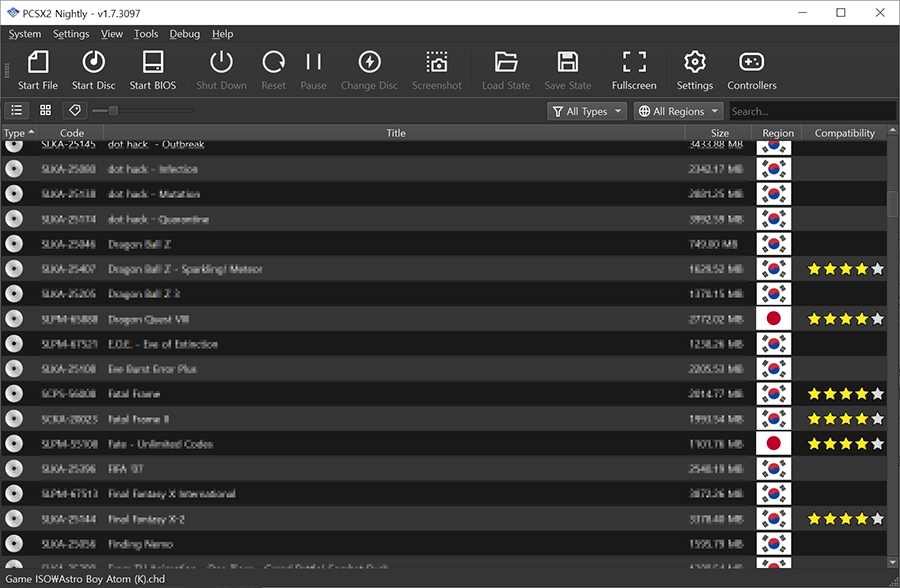Viewport: 900px width, 588px height.
Task: Click the Shut Down power icon
Action: pos(221,62)
